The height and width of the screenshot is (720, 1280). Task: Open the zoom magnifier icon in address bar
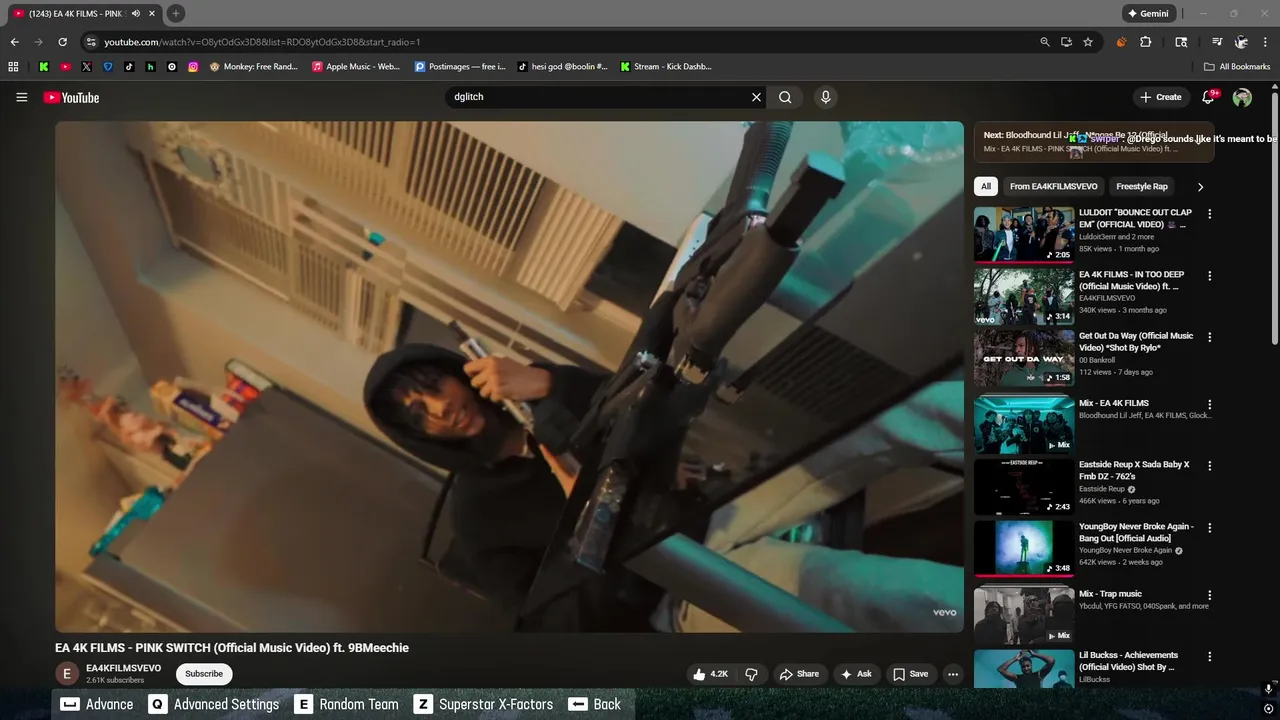(1045, 42)
